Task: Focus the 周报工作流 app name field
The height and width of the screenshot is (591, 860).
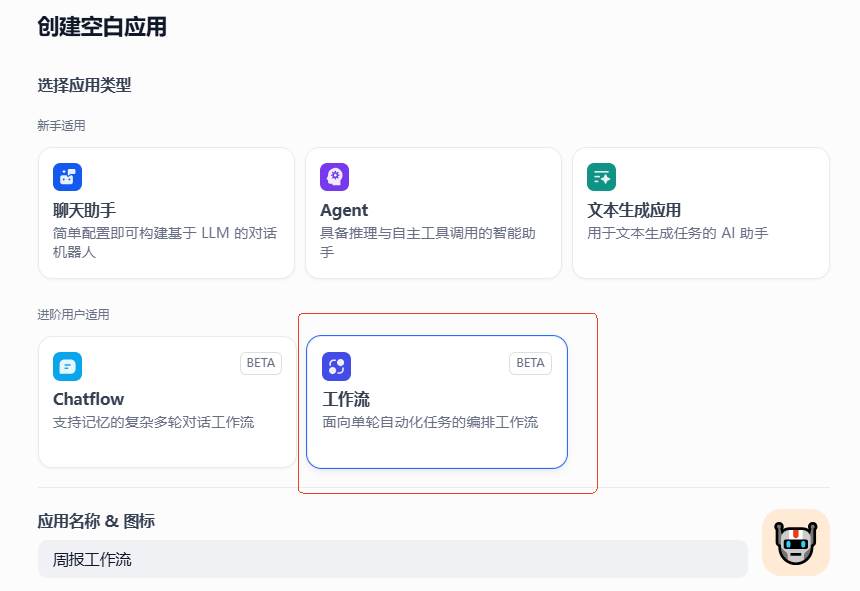Action: tap(392, 559)
